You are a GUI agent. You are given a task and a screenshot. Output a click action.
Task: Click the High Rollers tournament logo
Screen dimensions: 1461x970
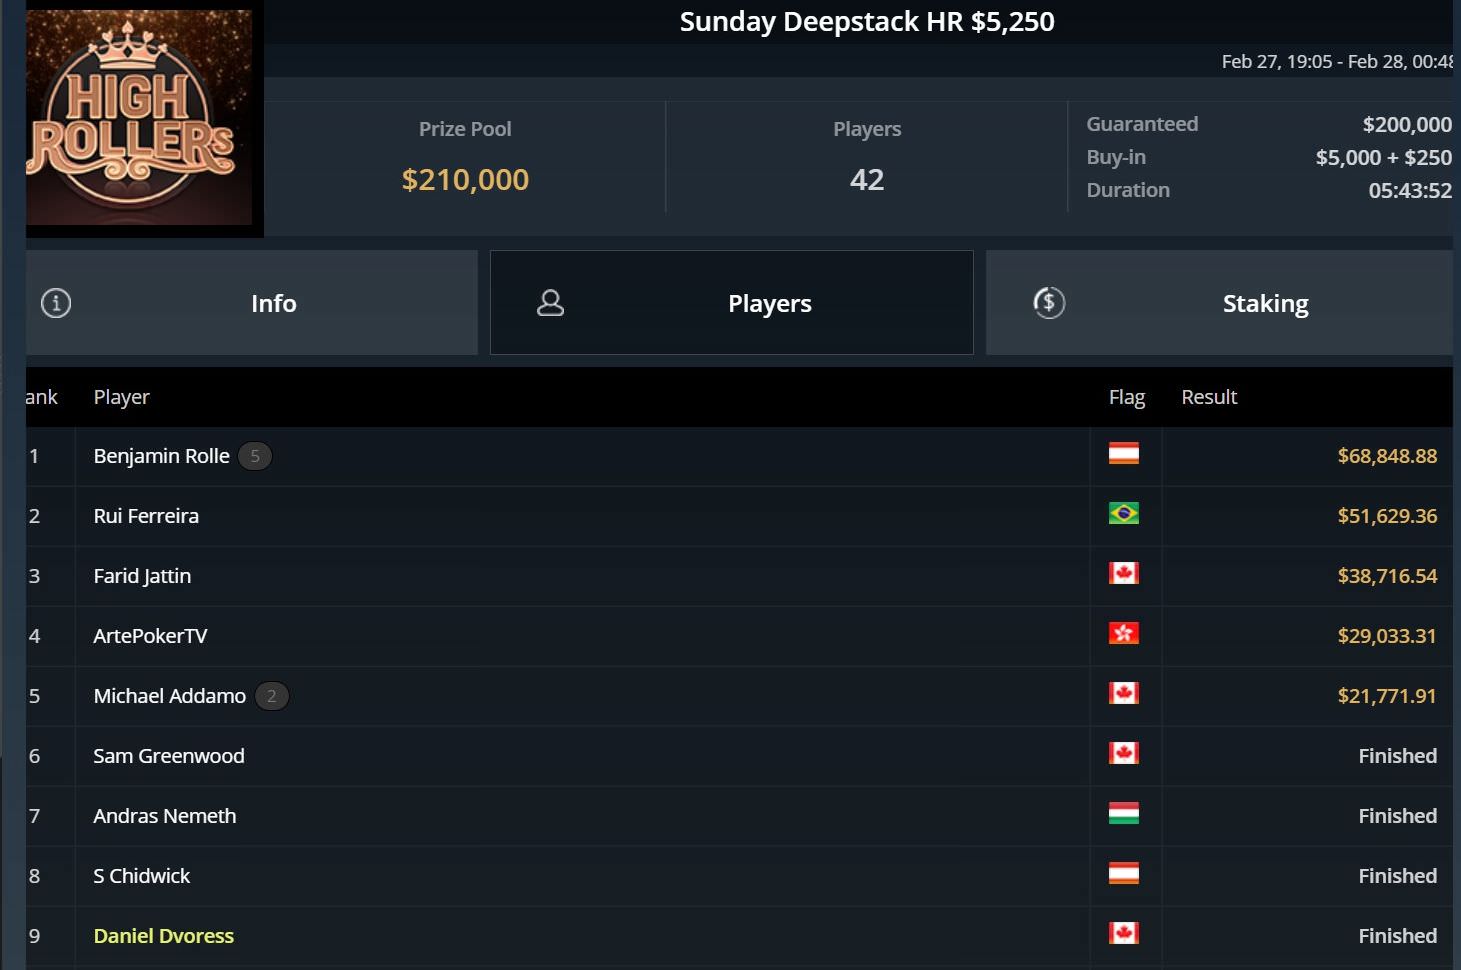[x=139, y=118]
